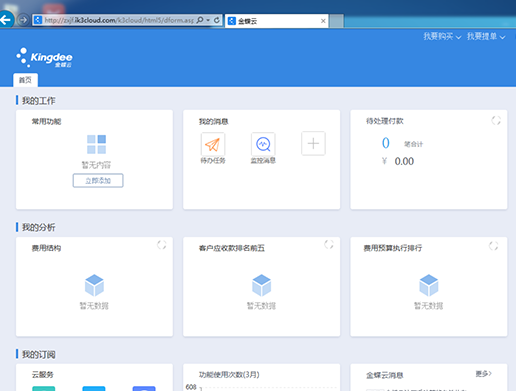Click the search magnifier in address bar
The height and width of the screenshot is (391, 516).
(200, 20)
